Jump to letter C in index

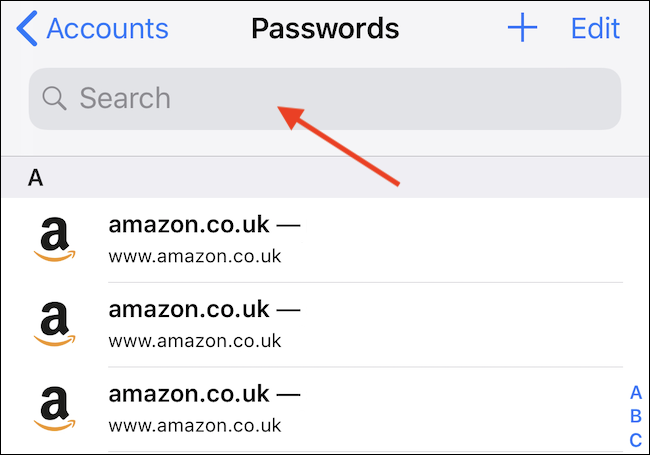636,440
